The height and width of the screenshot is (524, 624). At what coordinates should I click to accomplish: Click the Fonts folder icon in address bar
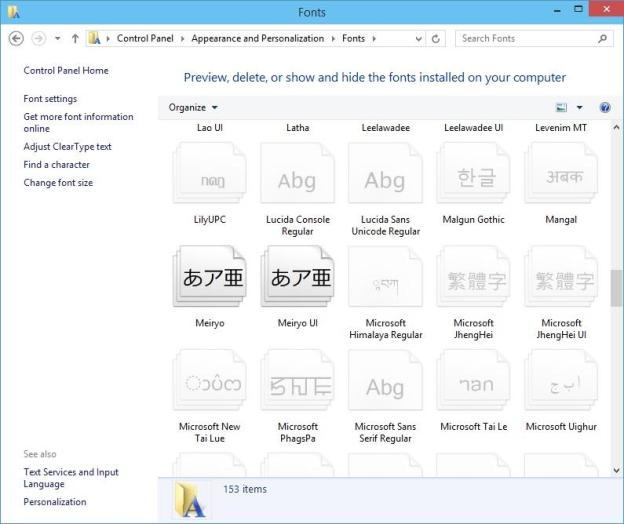pos(94,38)
